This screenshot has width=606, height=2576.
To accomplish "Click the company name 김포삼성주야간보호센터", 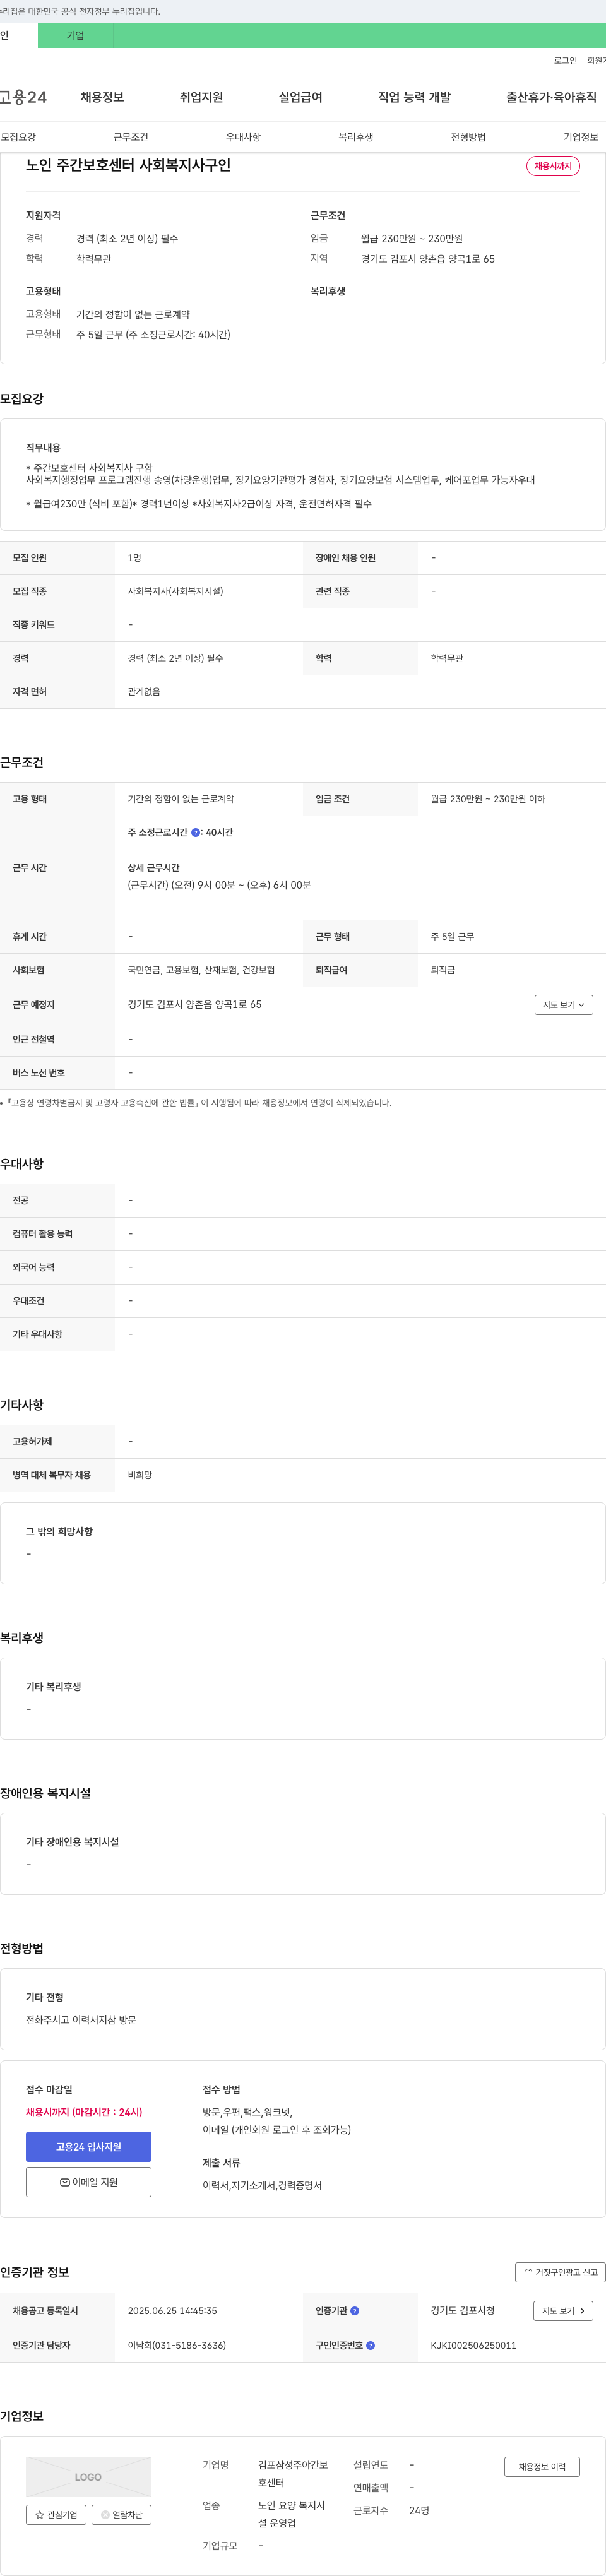I will [x=293, y=2474].
